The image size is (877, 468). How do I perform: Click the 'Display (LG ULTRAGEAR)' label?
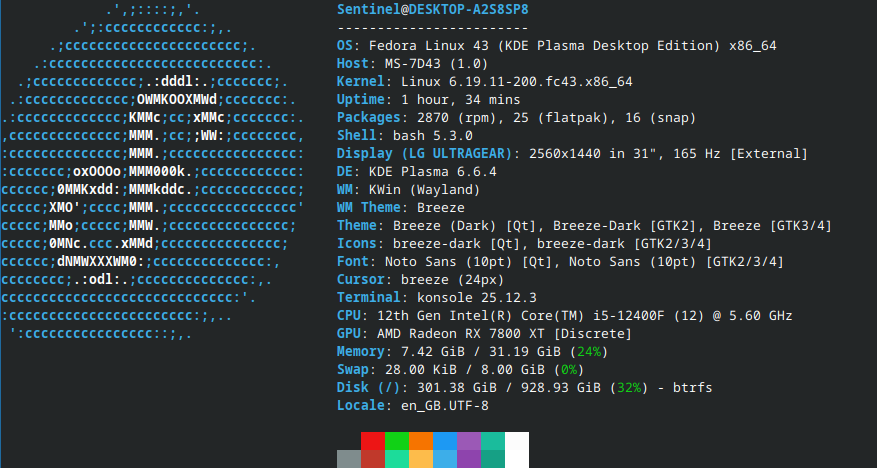[x=425, y=153]
